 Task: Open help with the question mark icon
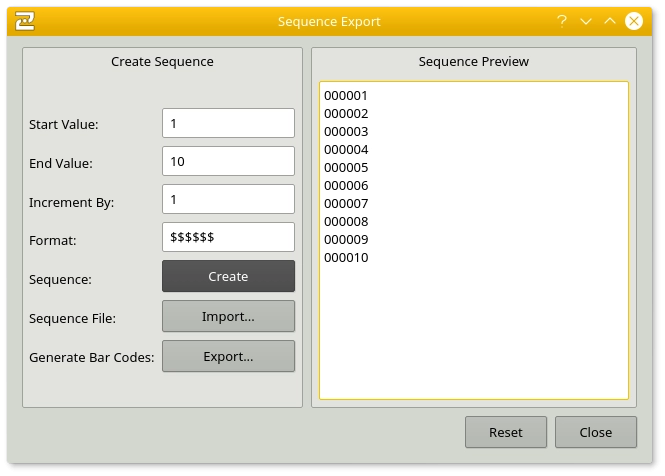[x=562, y=21]
